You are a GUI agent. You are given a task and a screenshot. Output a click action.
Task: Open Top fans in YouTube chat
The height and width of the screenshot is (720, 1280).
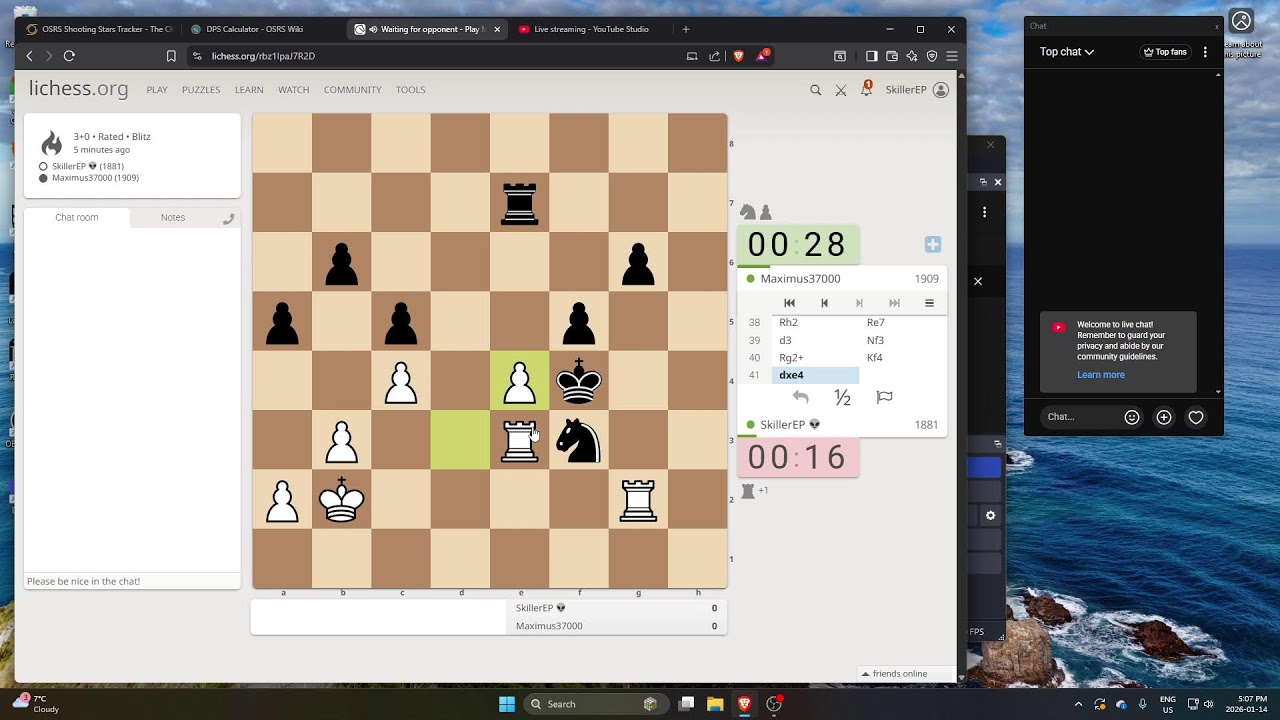tap(1165, 52)
